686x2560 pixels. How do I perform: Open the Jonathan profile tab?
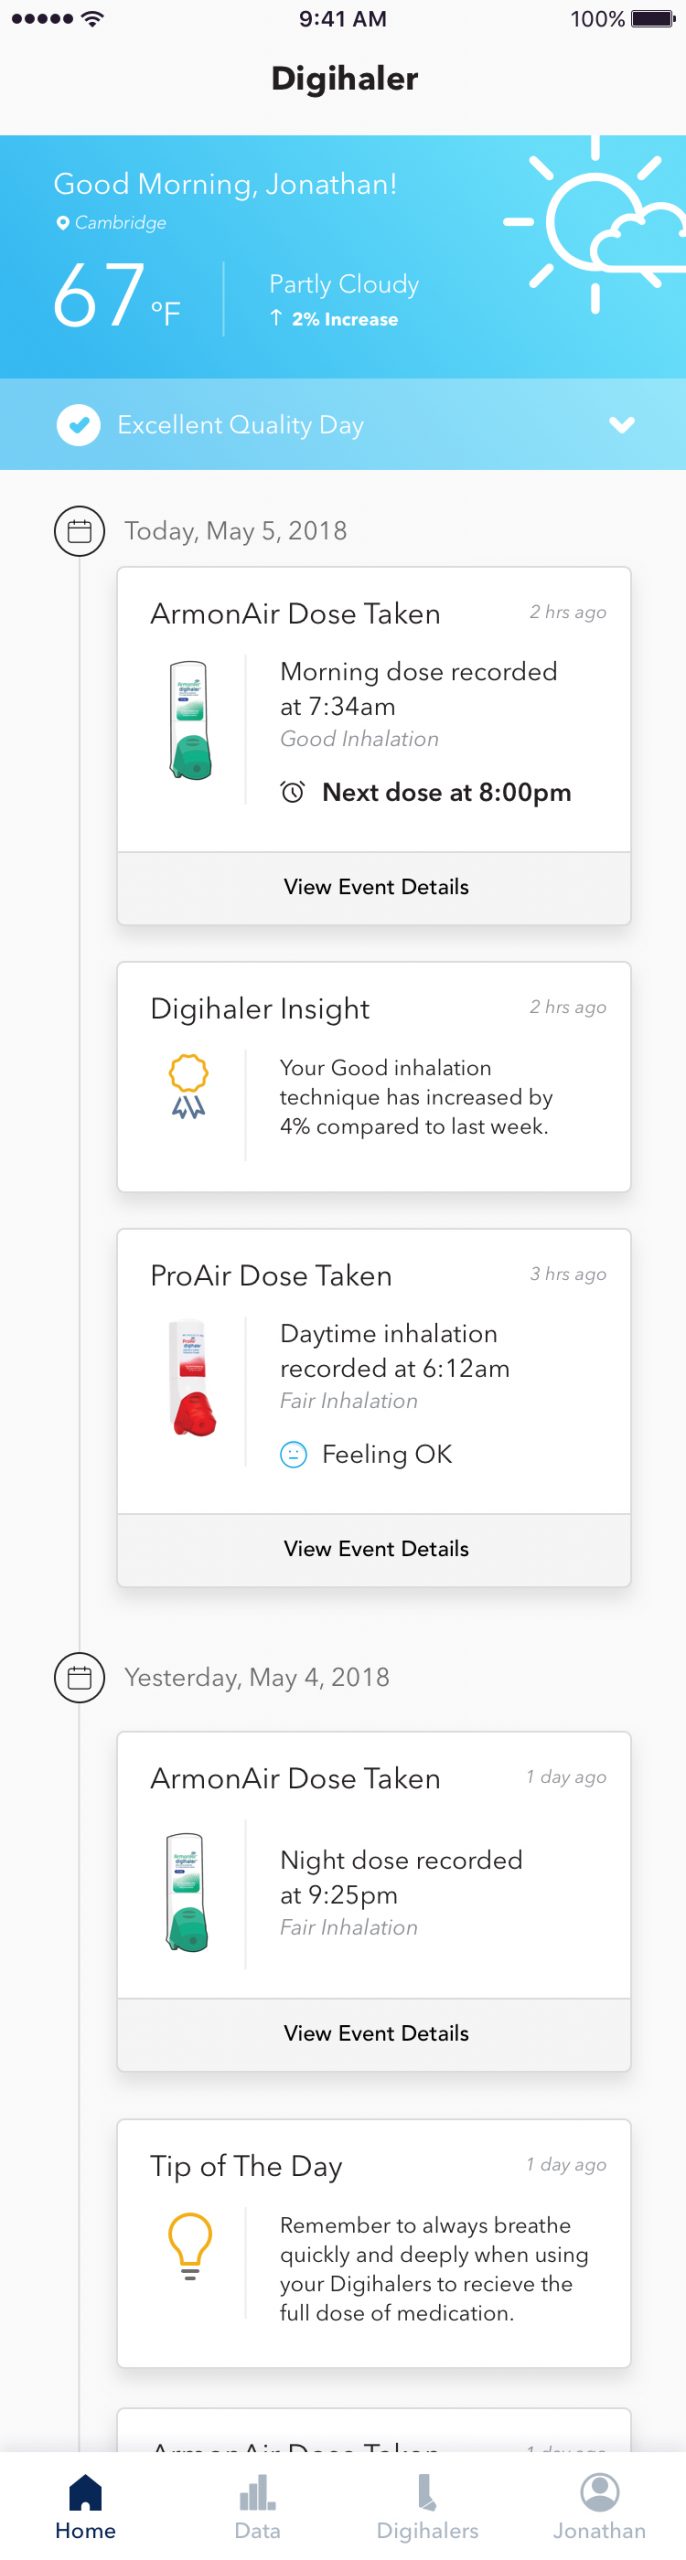(x=599, y=2507)
